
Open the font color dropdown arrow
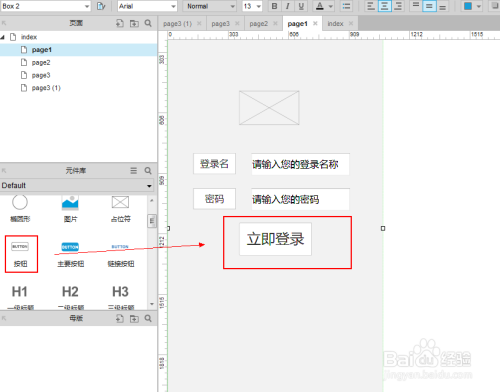(331, 6)
